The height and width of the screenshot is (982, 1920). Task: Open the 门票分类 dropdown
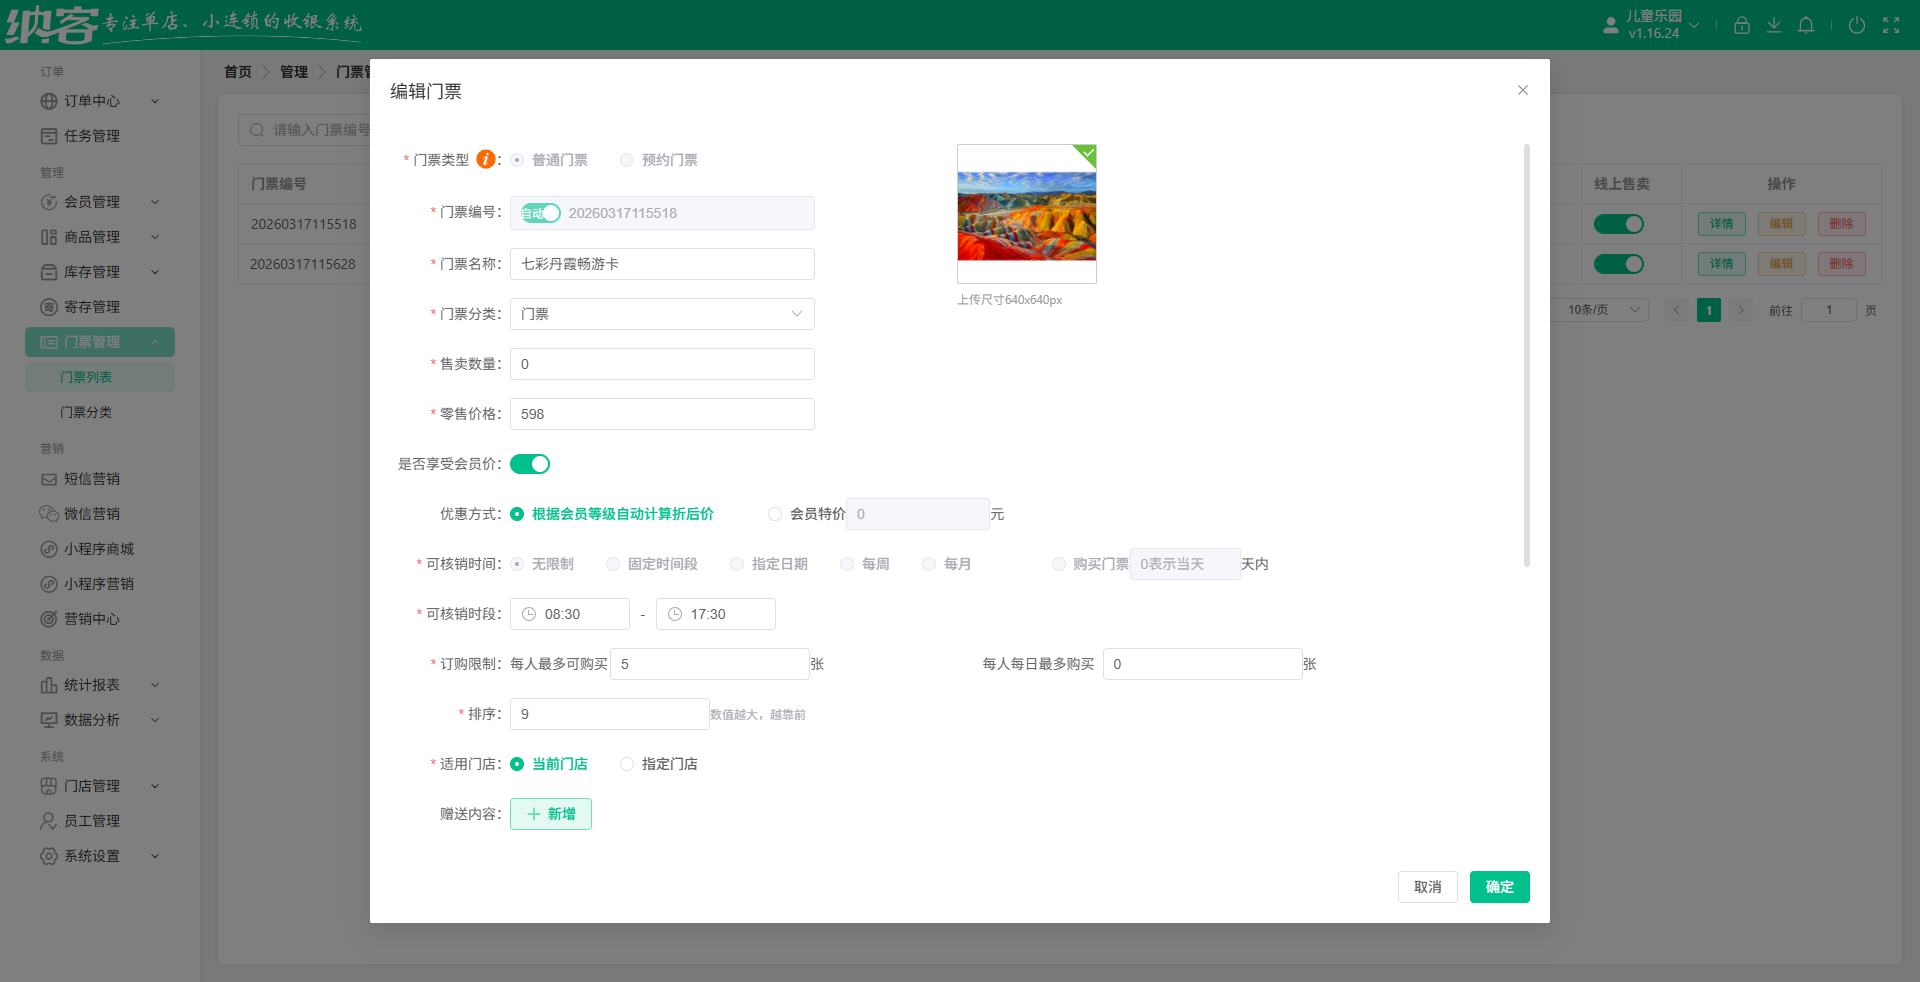661,313
